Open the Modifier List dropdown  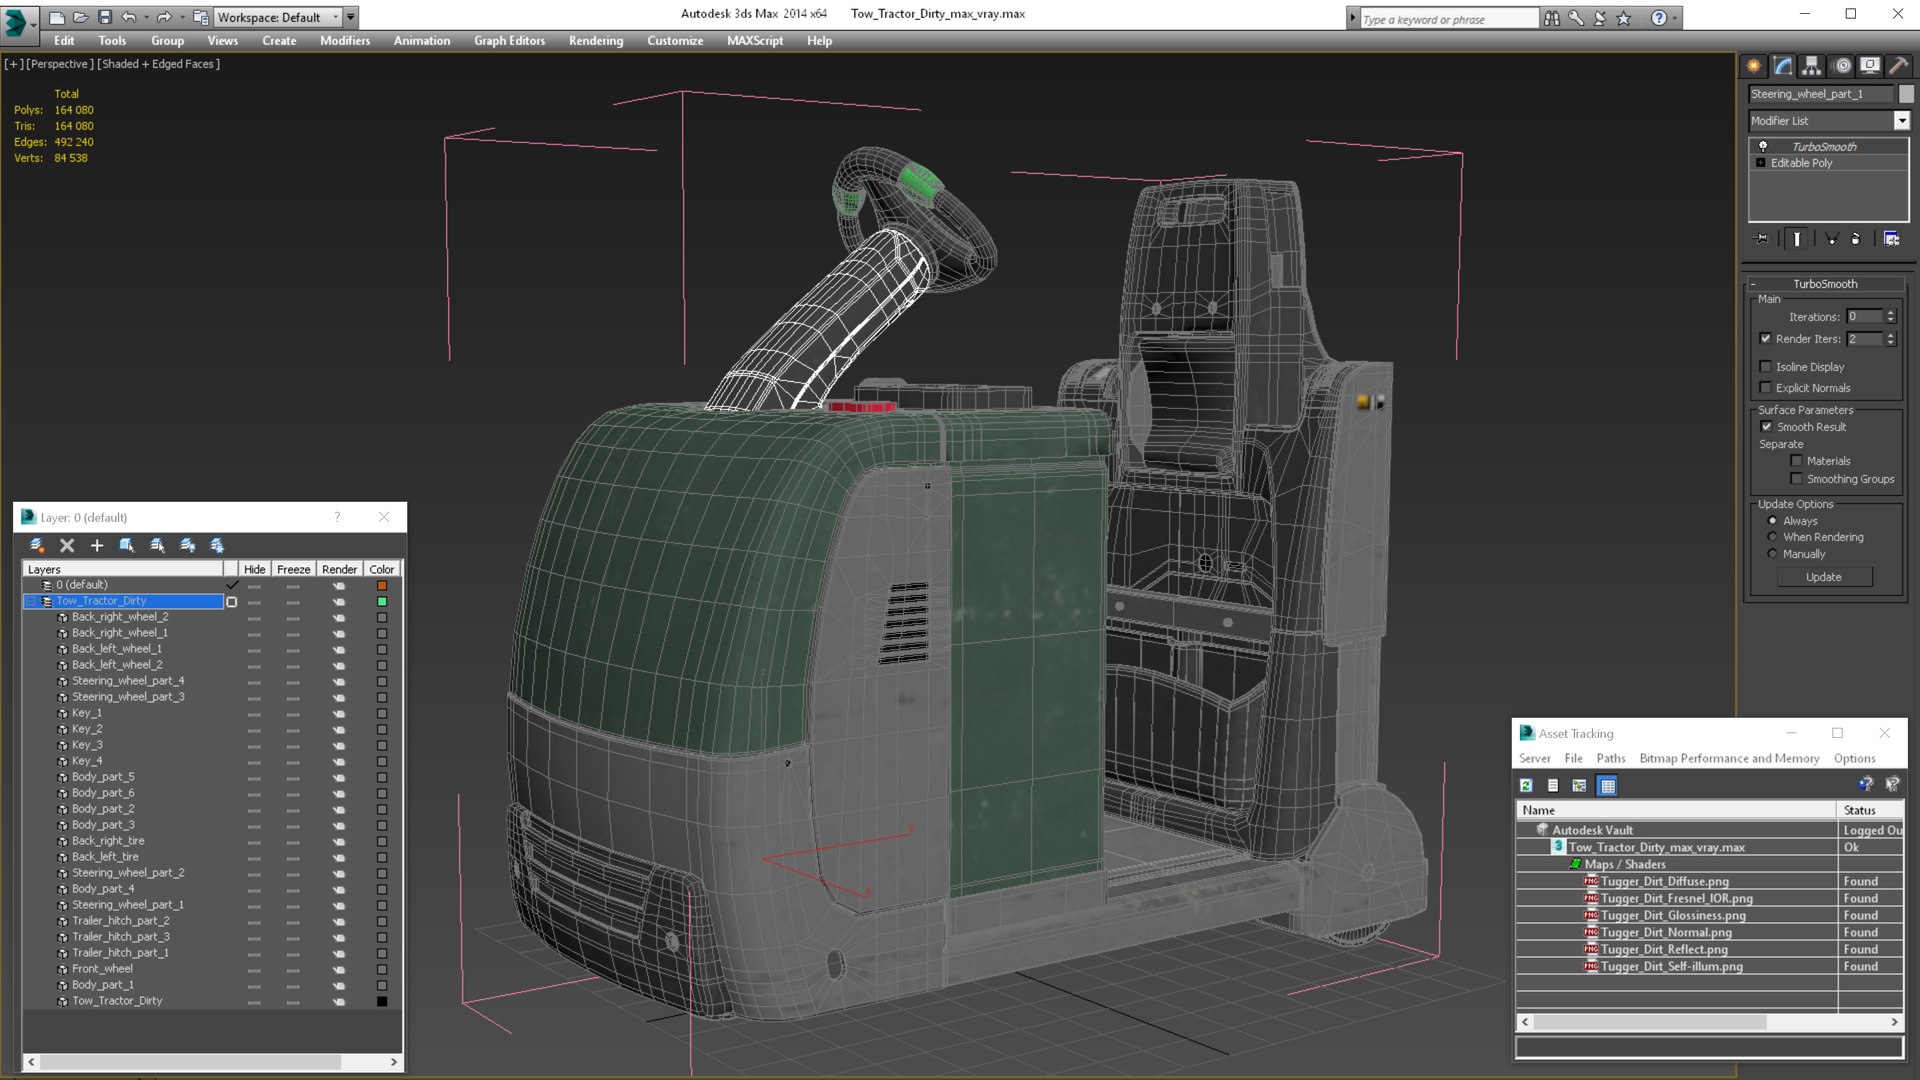click(1901, 121)
